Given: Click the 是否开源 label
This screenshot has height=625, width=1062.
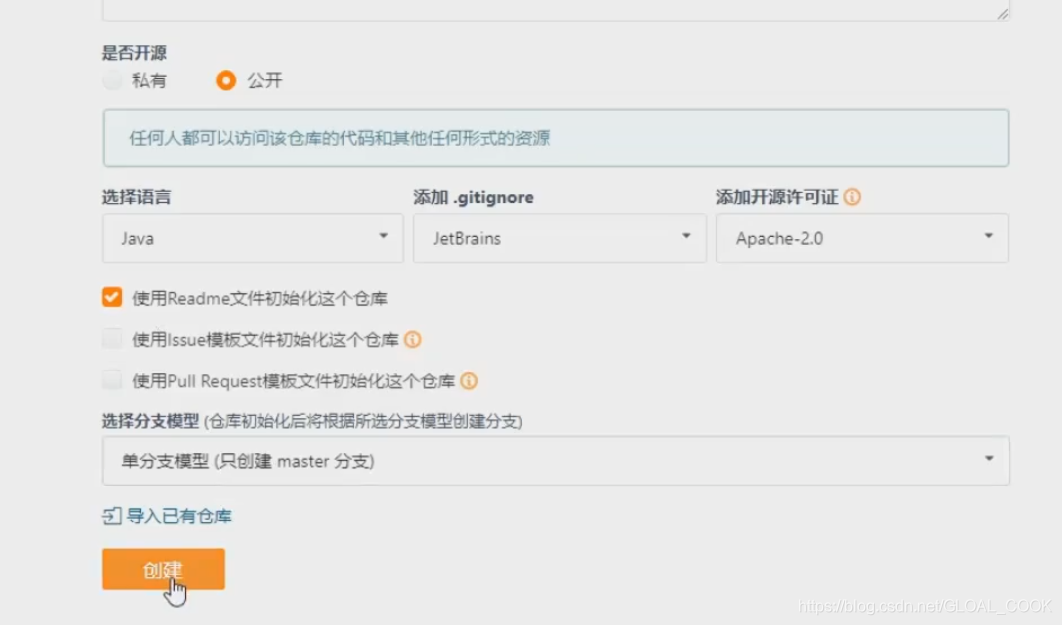Looking at the screenshot, I should [x=134, y=53].
